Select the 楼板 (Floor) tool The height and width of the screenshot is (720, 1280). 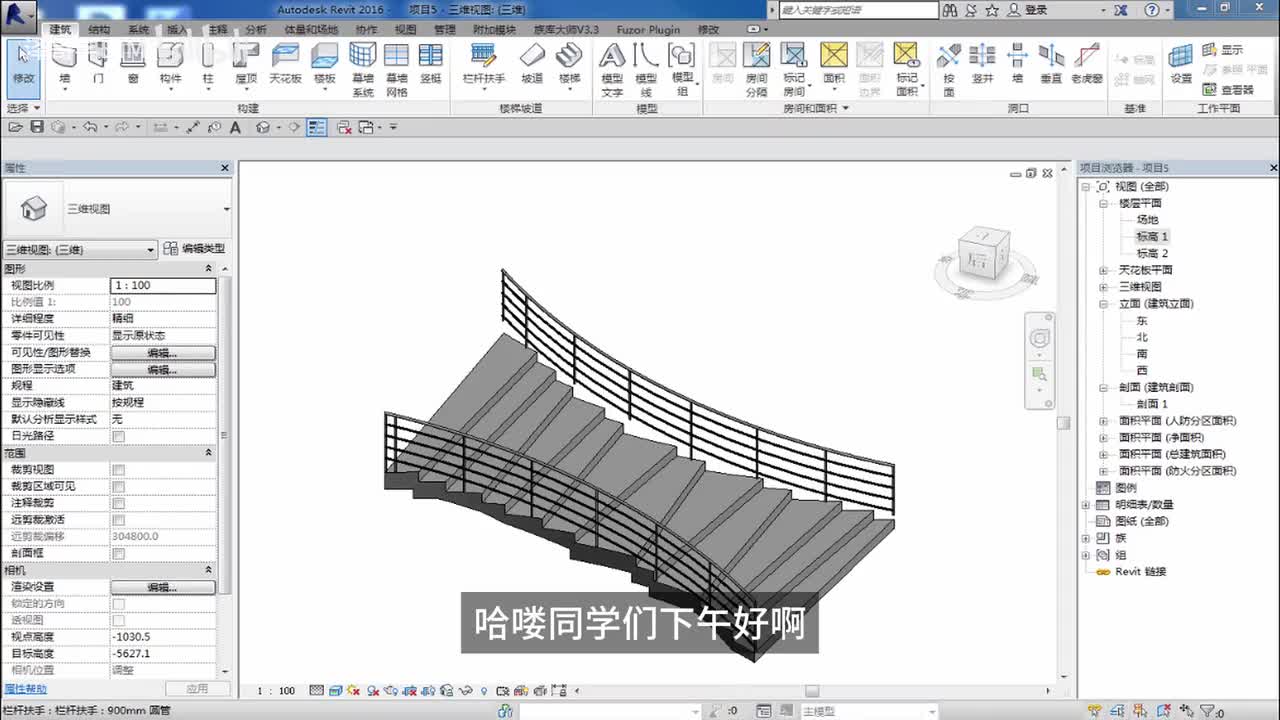tap(324, 64)
